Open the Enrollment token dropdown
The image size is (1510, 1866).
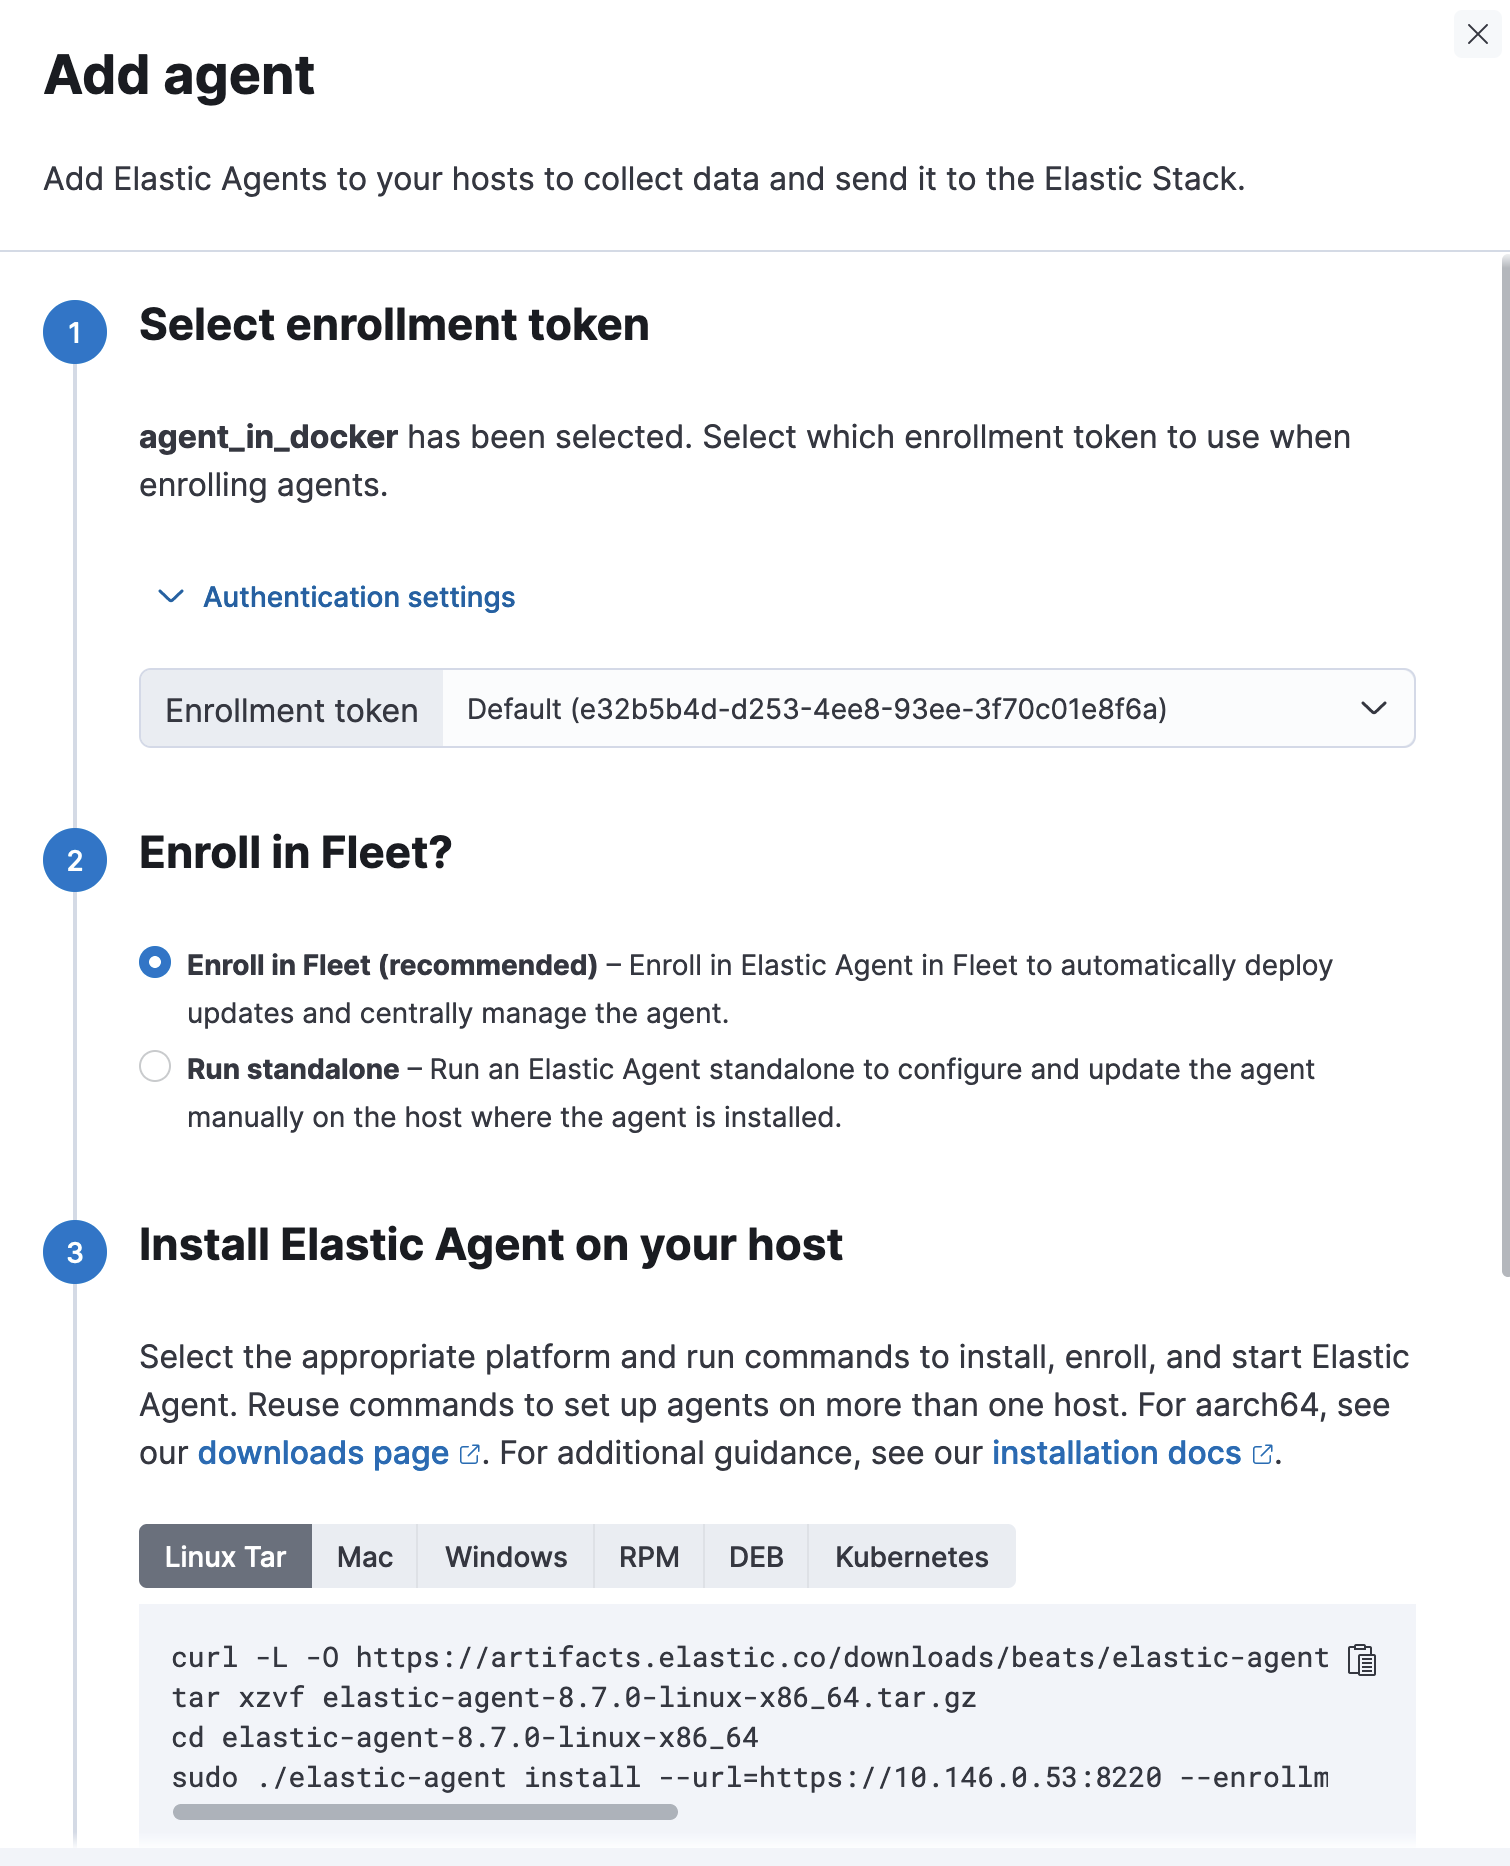(x=900, y=709)
